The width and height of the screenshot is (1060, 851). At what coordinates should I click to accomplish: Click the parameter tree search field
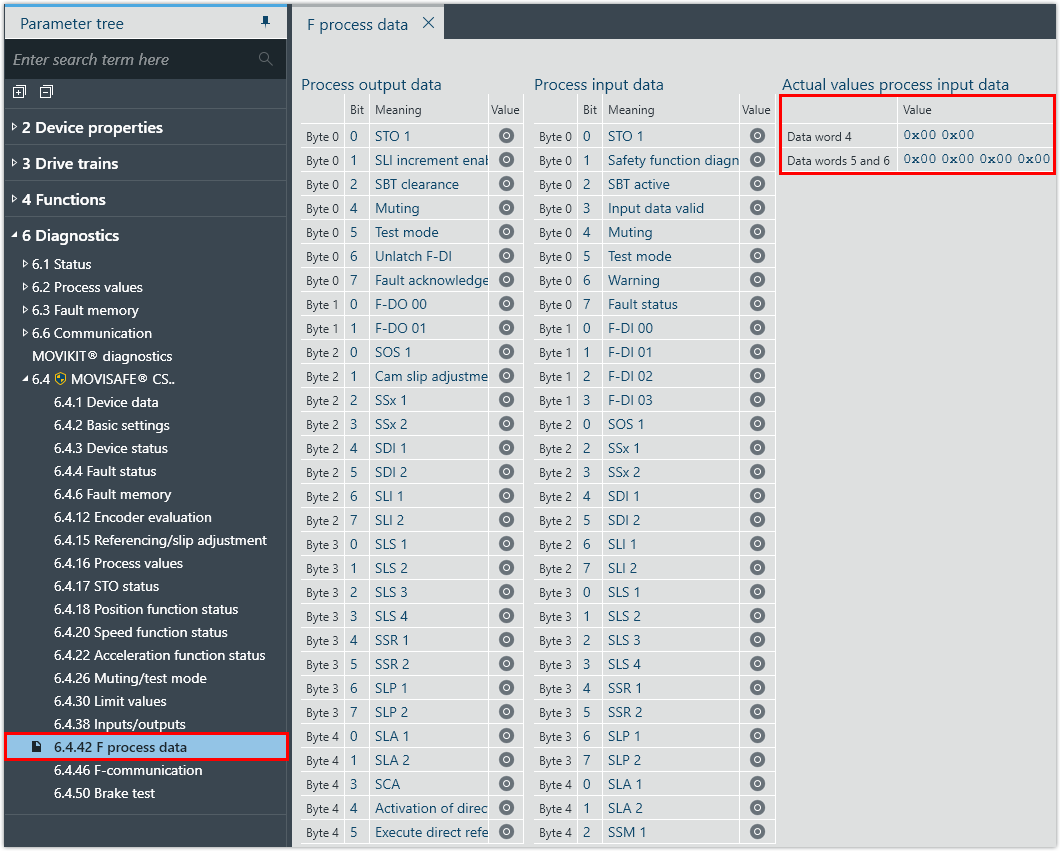pos(130,60)
